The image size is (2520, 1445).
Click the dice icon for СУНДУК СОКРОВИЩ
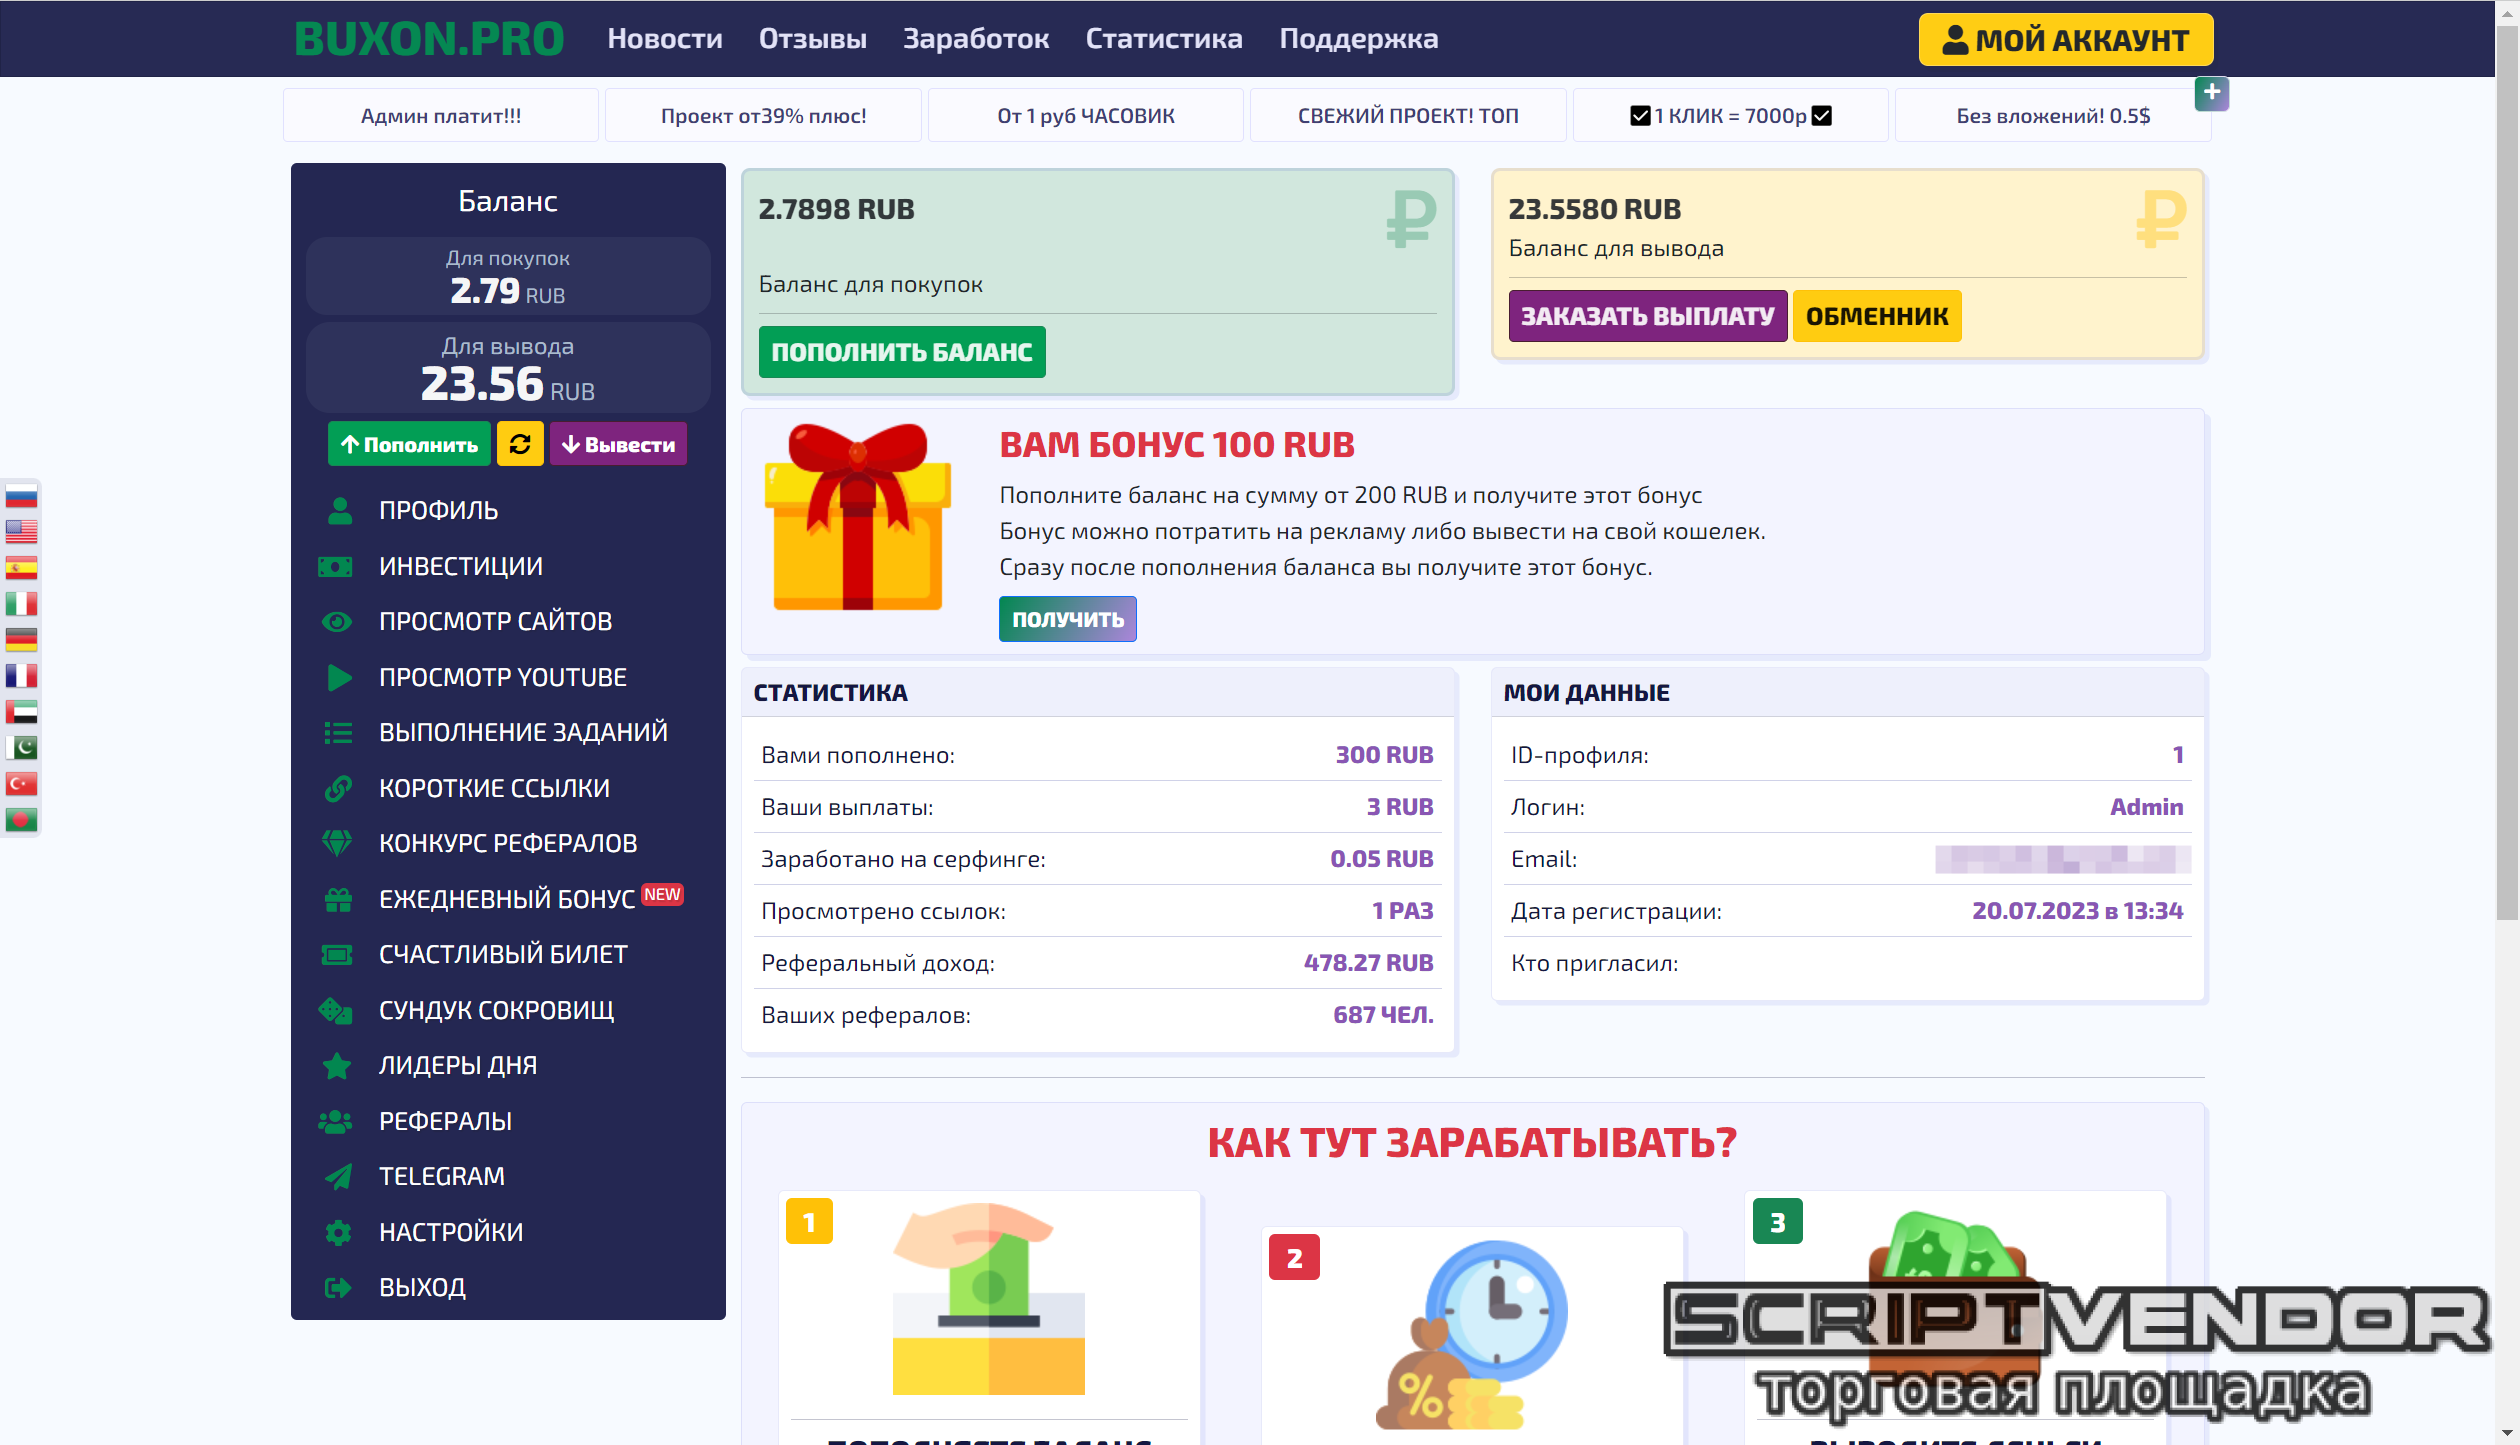click(336, 1010)
